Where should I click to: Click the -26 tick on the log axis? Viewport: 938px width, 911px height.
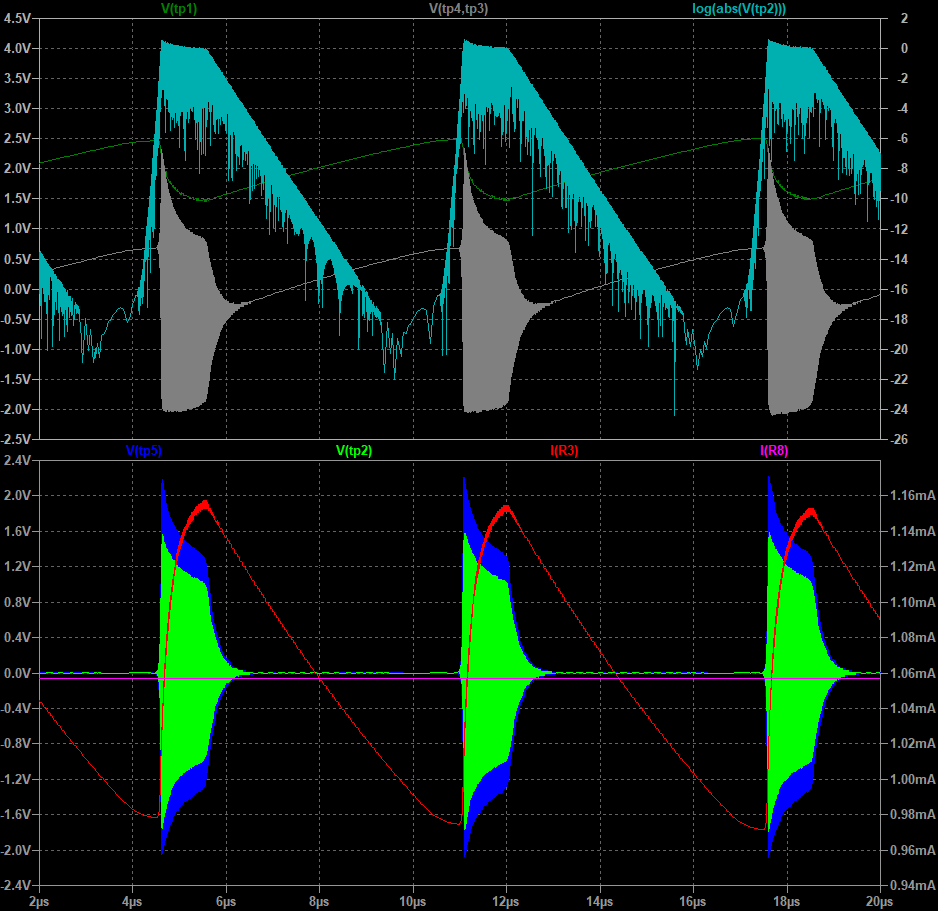pyautogui.click(x=901, y=440)
